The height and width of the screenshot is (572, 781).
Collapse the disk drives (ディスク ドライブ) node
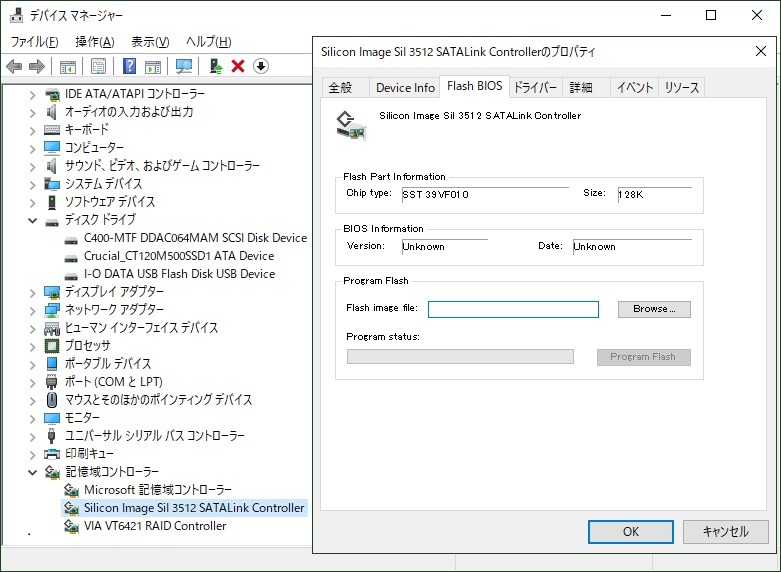point(32,220)
